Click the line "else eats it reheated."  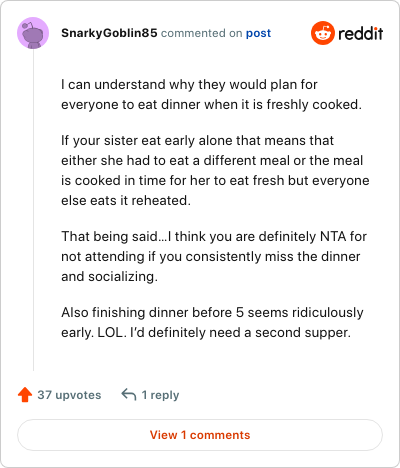(x=126, y=201)
